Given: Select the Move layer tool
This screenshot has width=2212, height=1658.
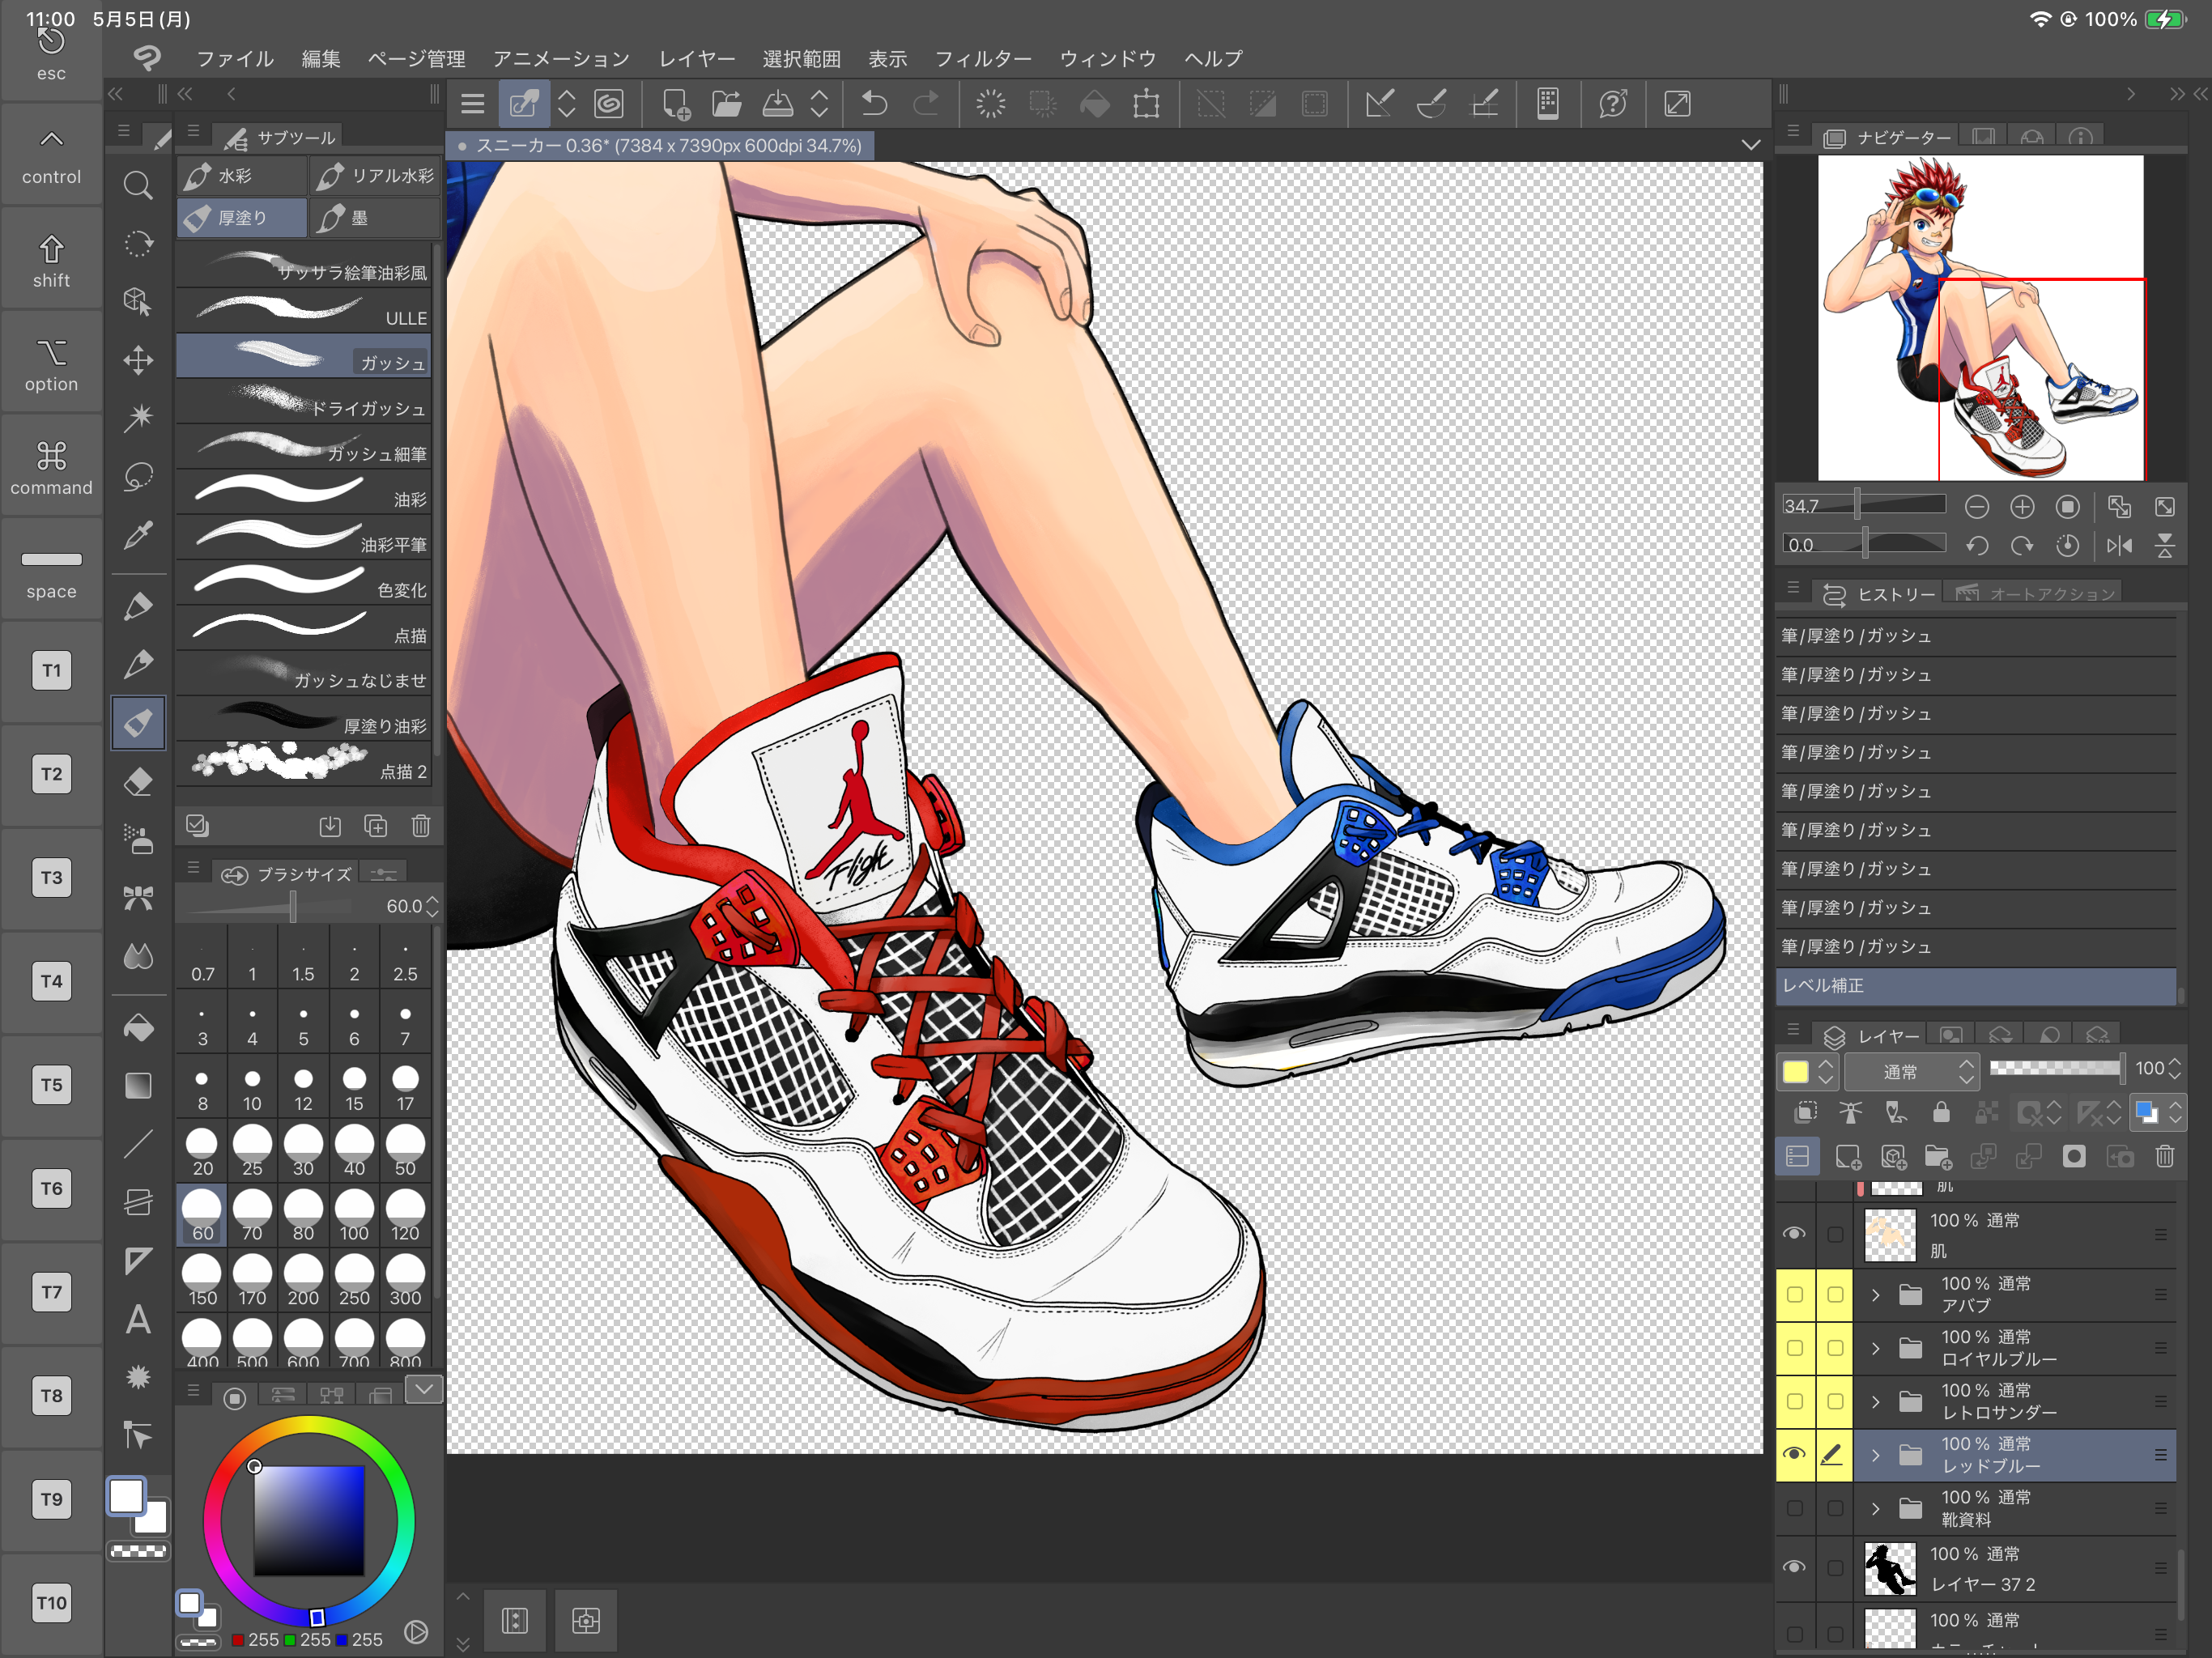Looking at the screenshot, I should [138, 360].
